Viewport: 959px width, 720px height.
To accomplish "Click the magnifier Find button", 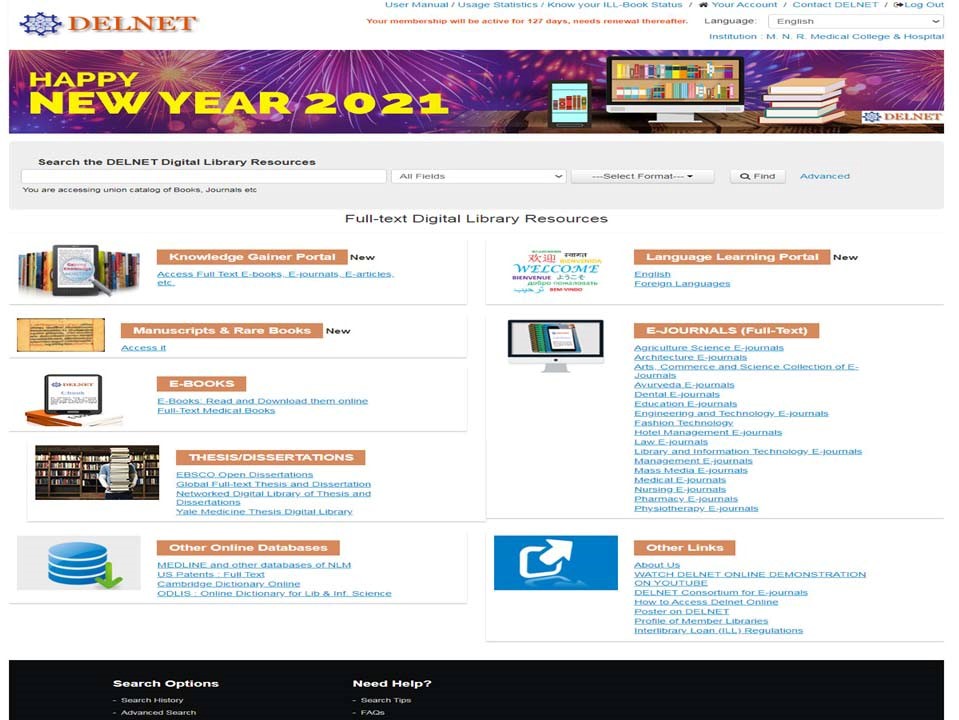I will point(757,176).
